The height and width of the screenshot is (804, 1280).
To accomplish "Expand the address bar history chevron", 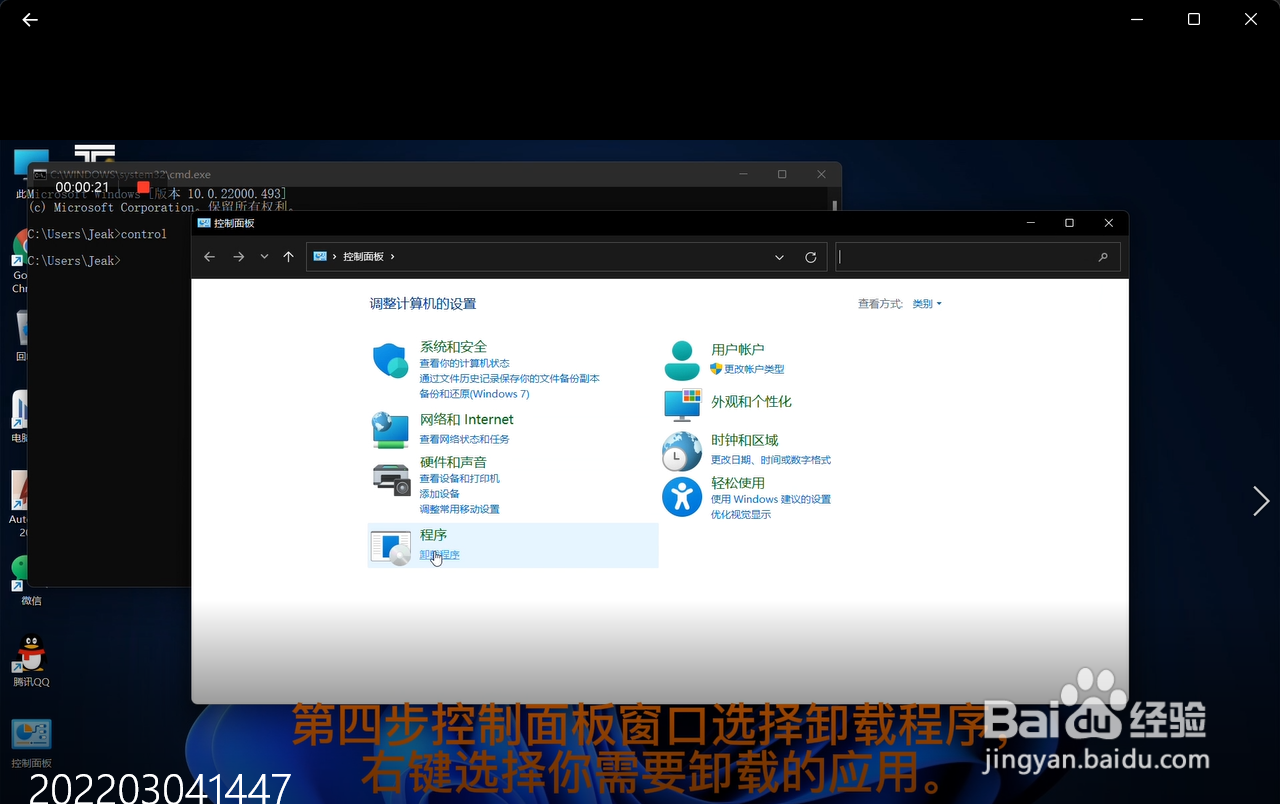I will pos(779,257).
